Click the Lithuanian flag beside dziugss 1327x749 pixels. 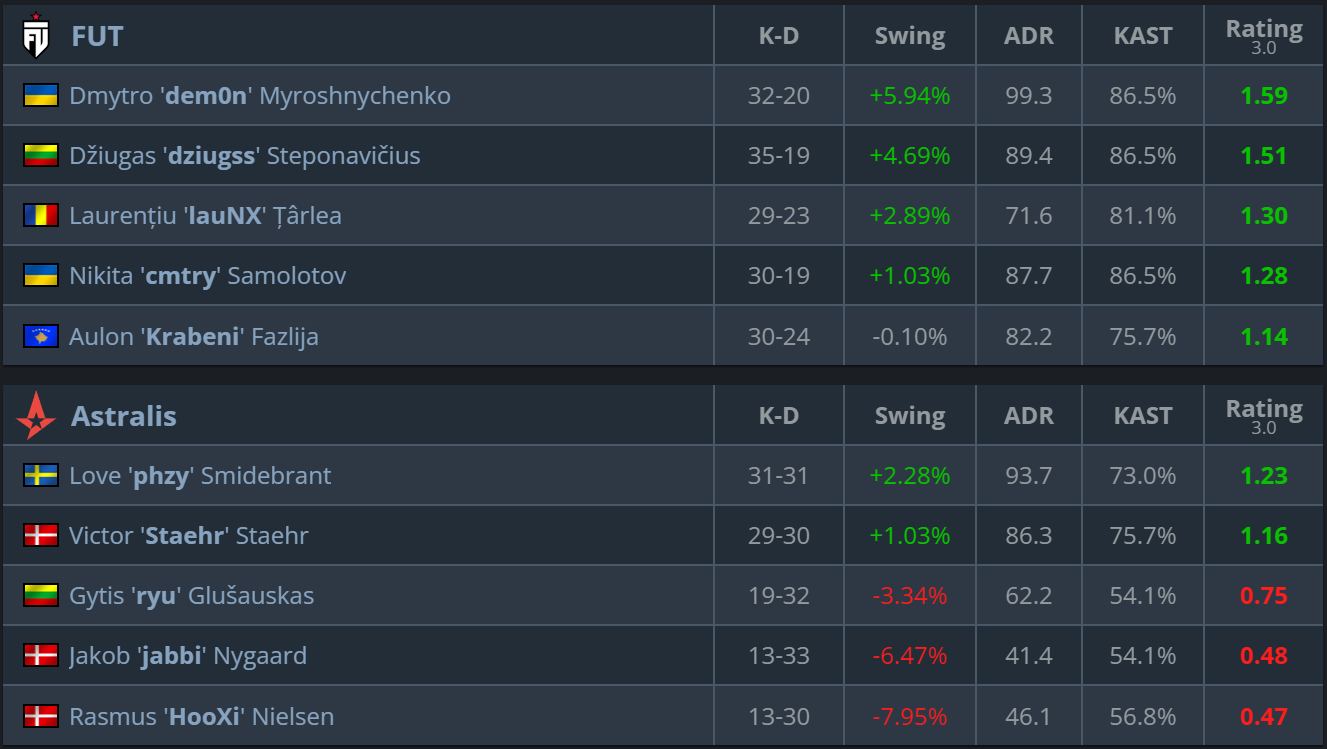pyautogui.click(x=41, y=155)
